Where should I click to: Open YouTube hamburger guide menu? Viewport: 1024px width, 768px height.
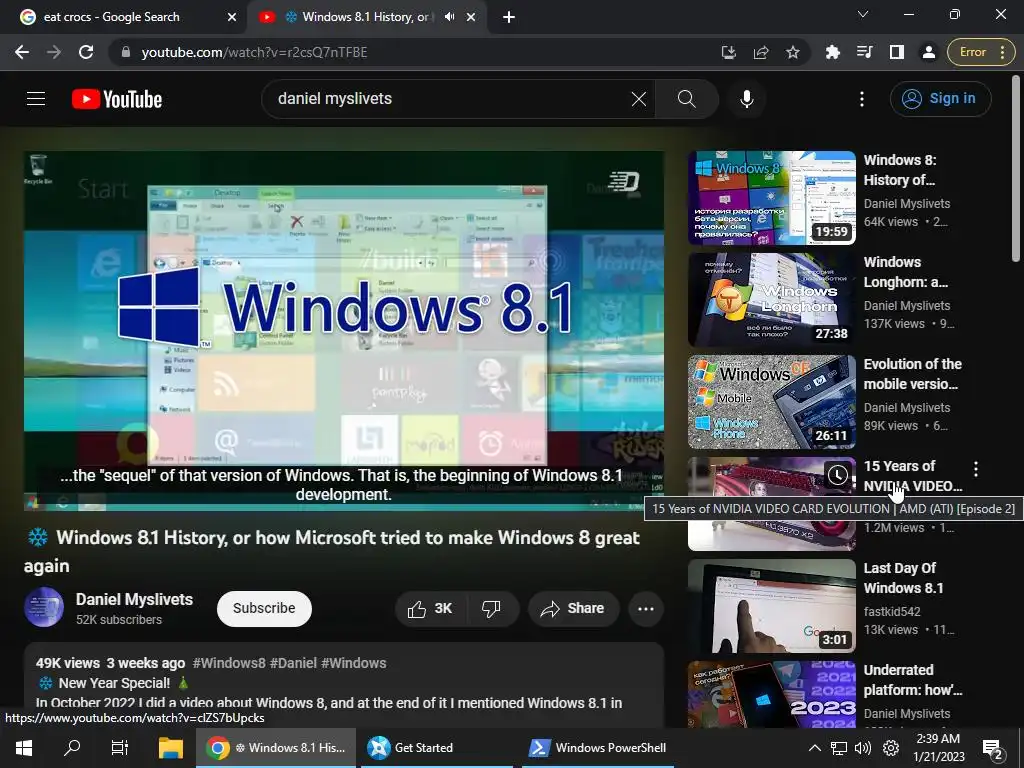point(36,99)
